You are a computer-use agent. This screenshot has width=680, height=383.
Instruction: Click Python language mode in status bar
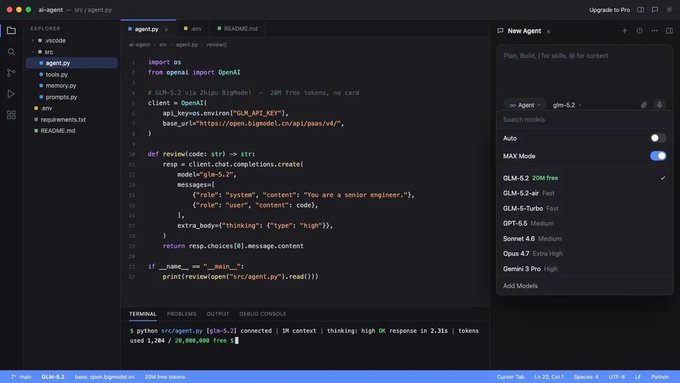coord(660,377)
